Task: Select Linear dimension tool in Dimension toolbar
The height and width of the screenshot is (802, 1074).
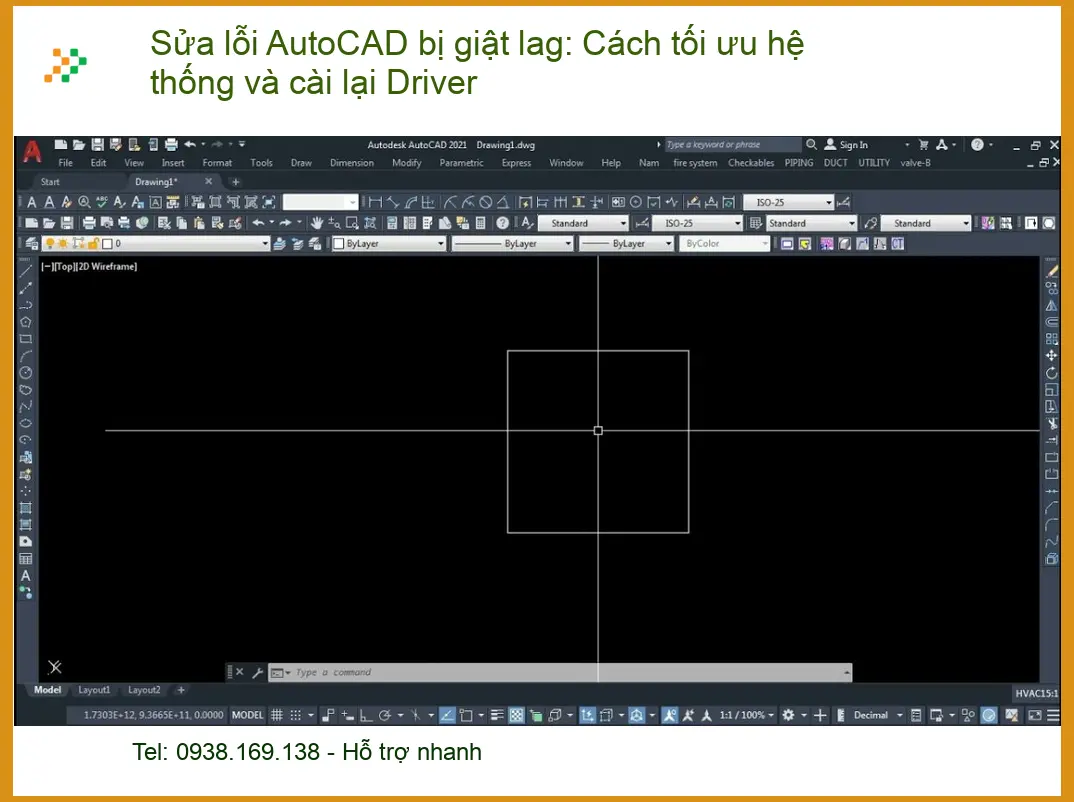Action: coord(375,202)
